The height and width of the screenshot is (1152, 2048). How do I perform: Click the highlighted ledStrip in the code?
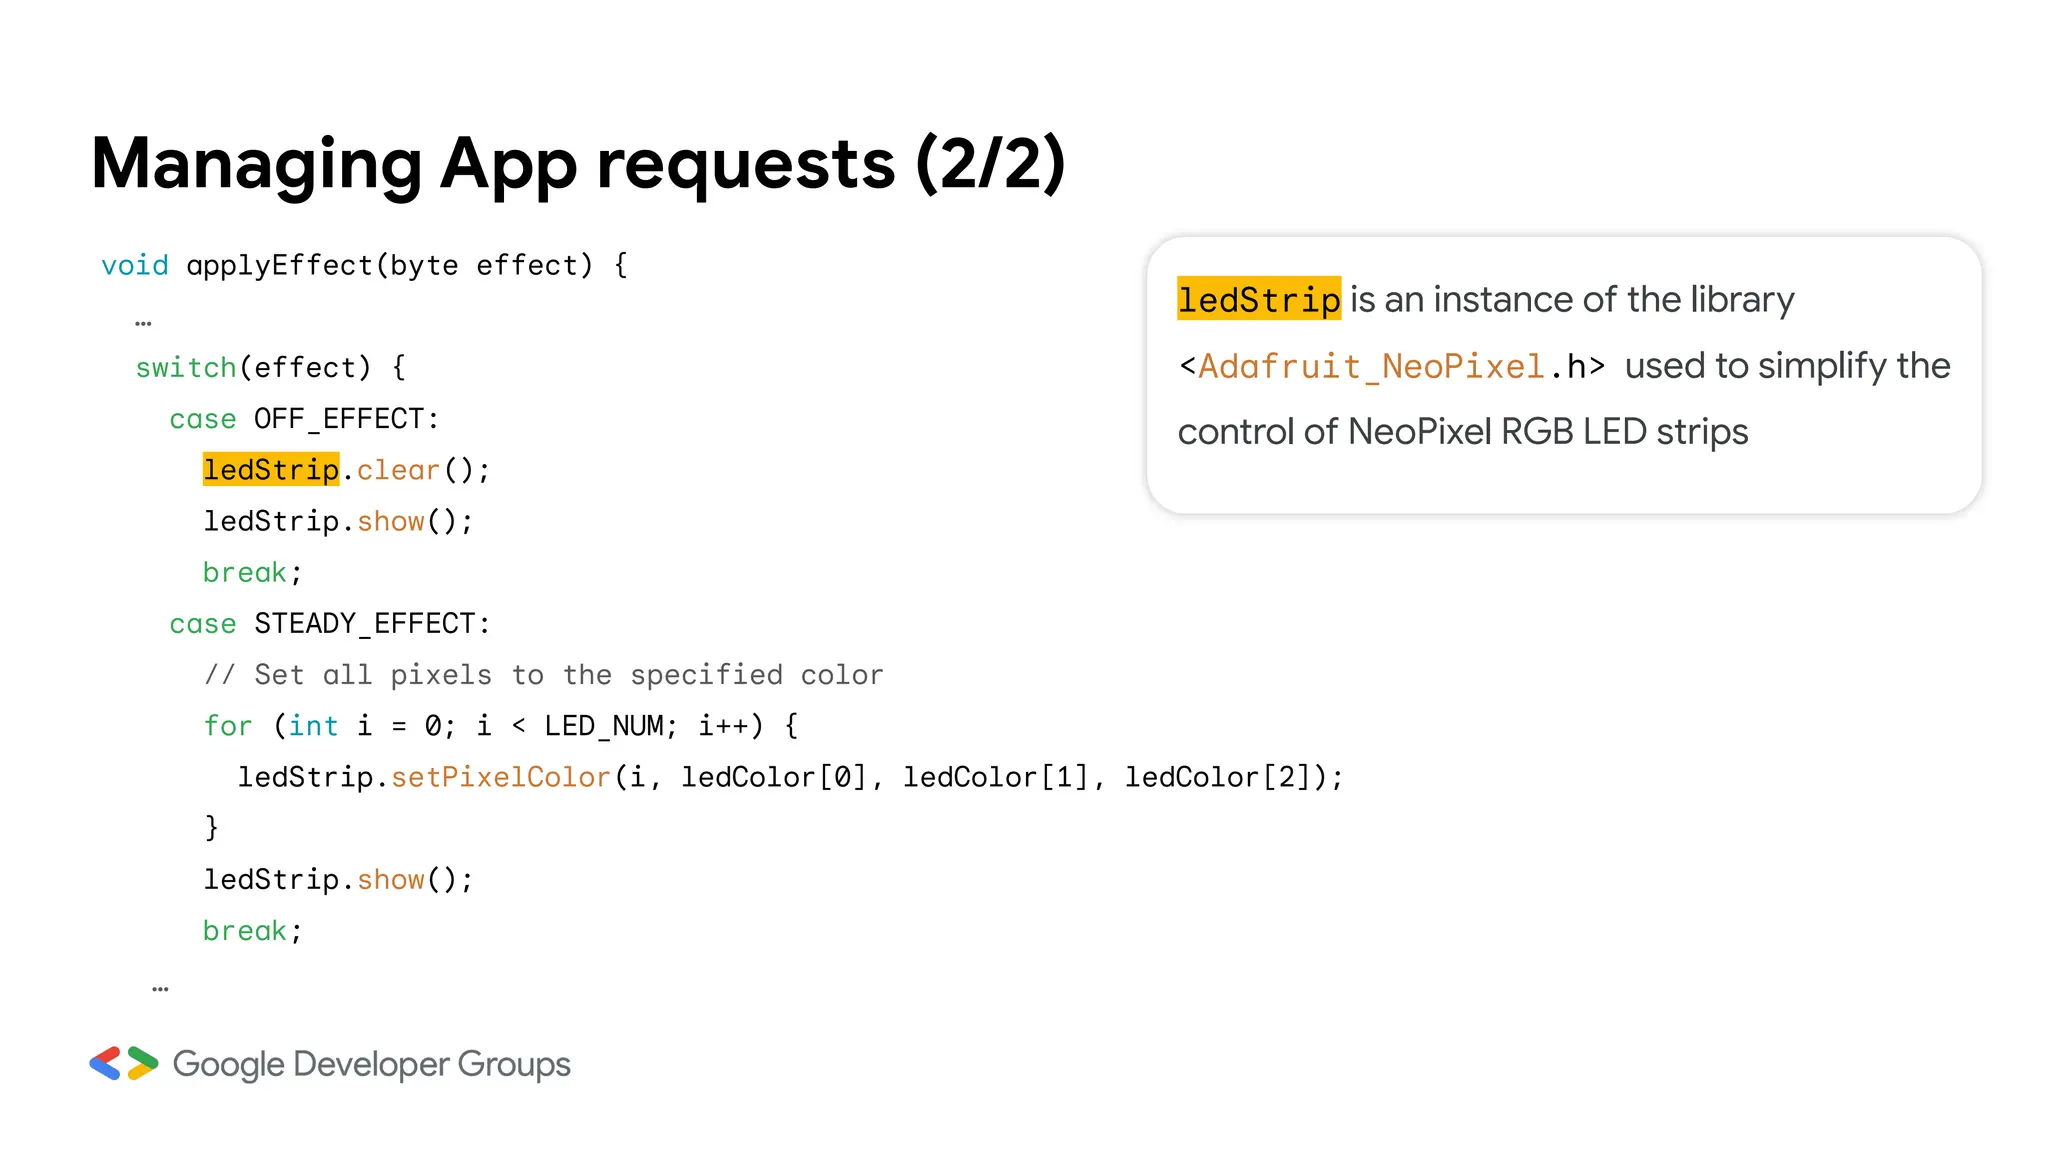tap(271, 470)
